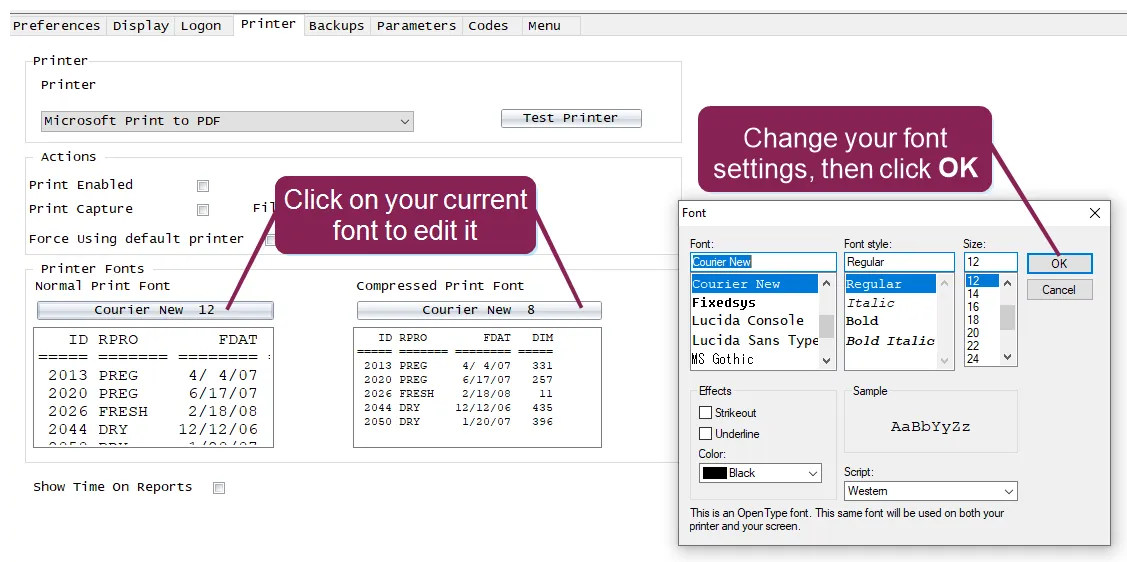Select the Printer tab

(268, 24)
